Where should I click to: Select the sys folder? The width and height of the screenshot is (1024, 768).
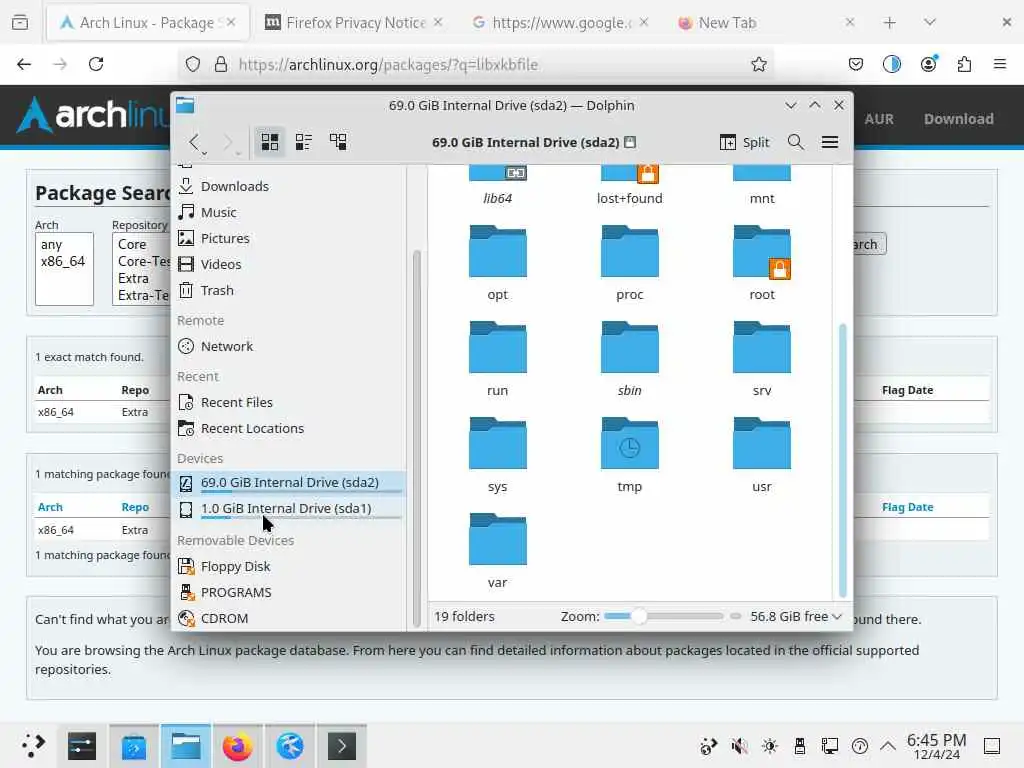(x=498, y=454)
